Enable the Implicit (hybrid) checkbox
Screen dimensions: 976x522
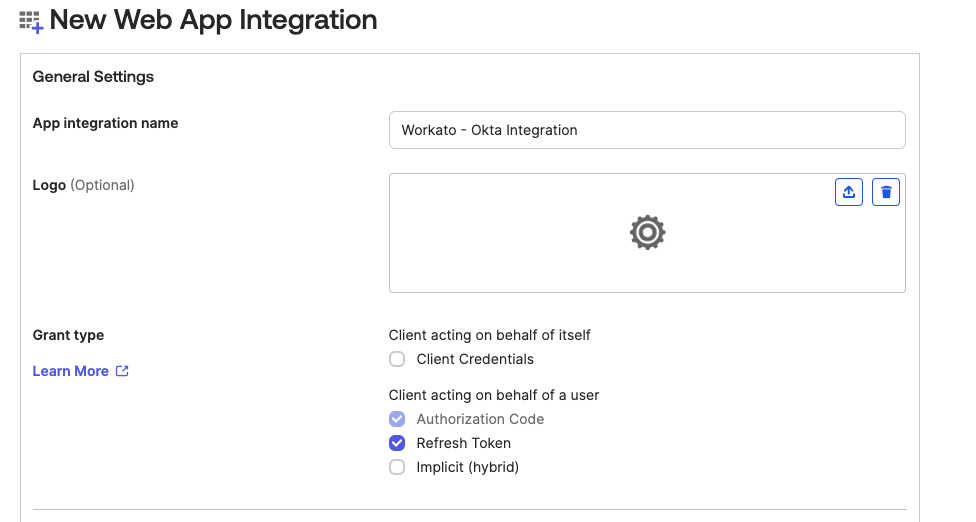pos(396,467)
